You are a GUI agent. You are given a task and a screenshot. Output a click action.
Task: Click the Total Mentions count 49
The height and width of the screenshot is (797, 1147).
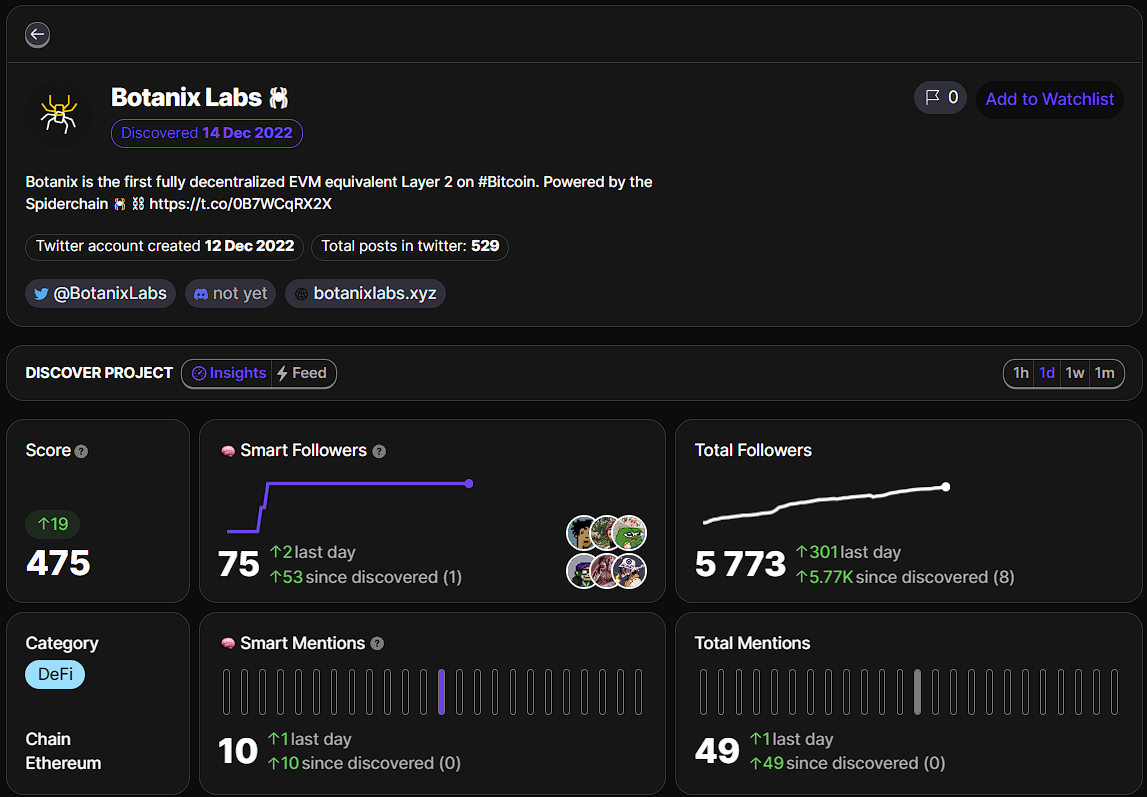717,752
